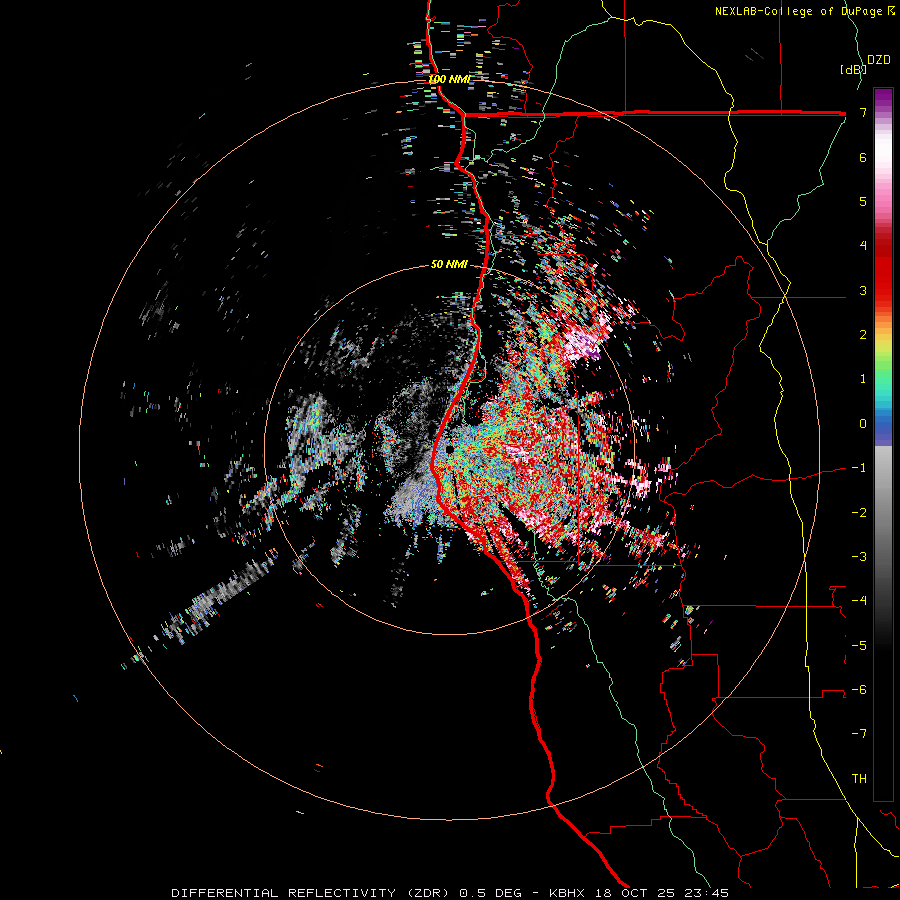Click the 50 NMI range ring label
The image size is (900, 900).
[x=449, y=264]
